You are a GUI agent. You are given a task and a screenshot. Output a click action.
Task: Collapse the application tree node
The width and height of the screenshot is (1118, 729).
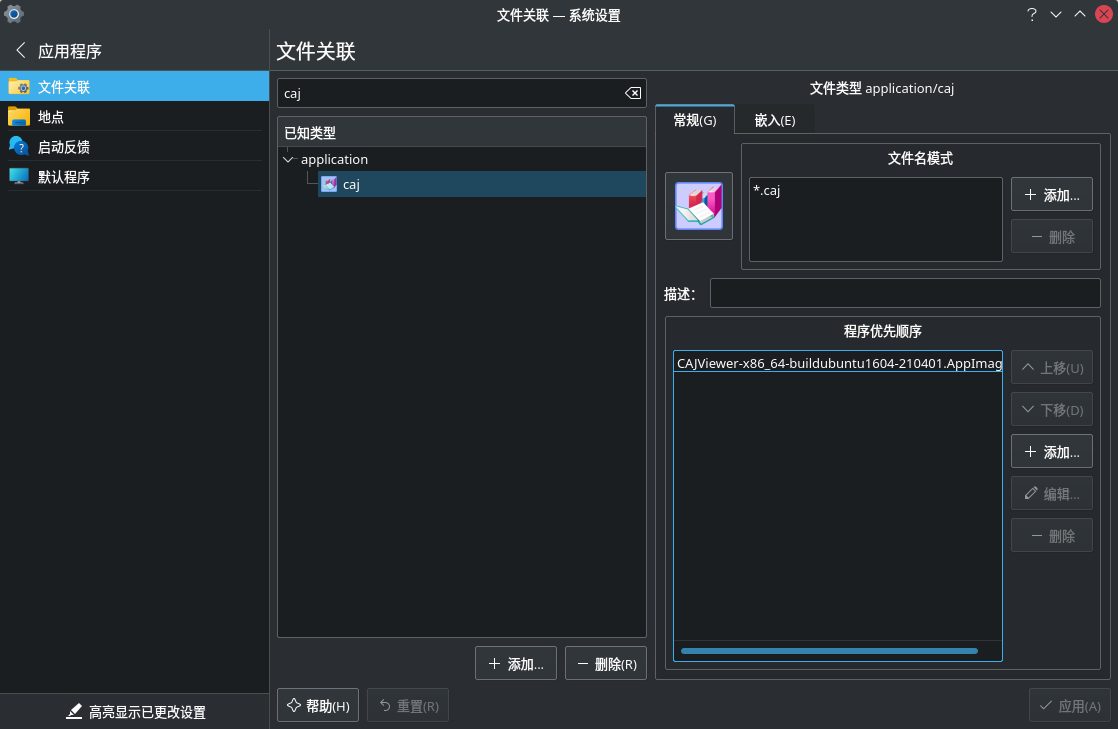[x=288, y=159]
